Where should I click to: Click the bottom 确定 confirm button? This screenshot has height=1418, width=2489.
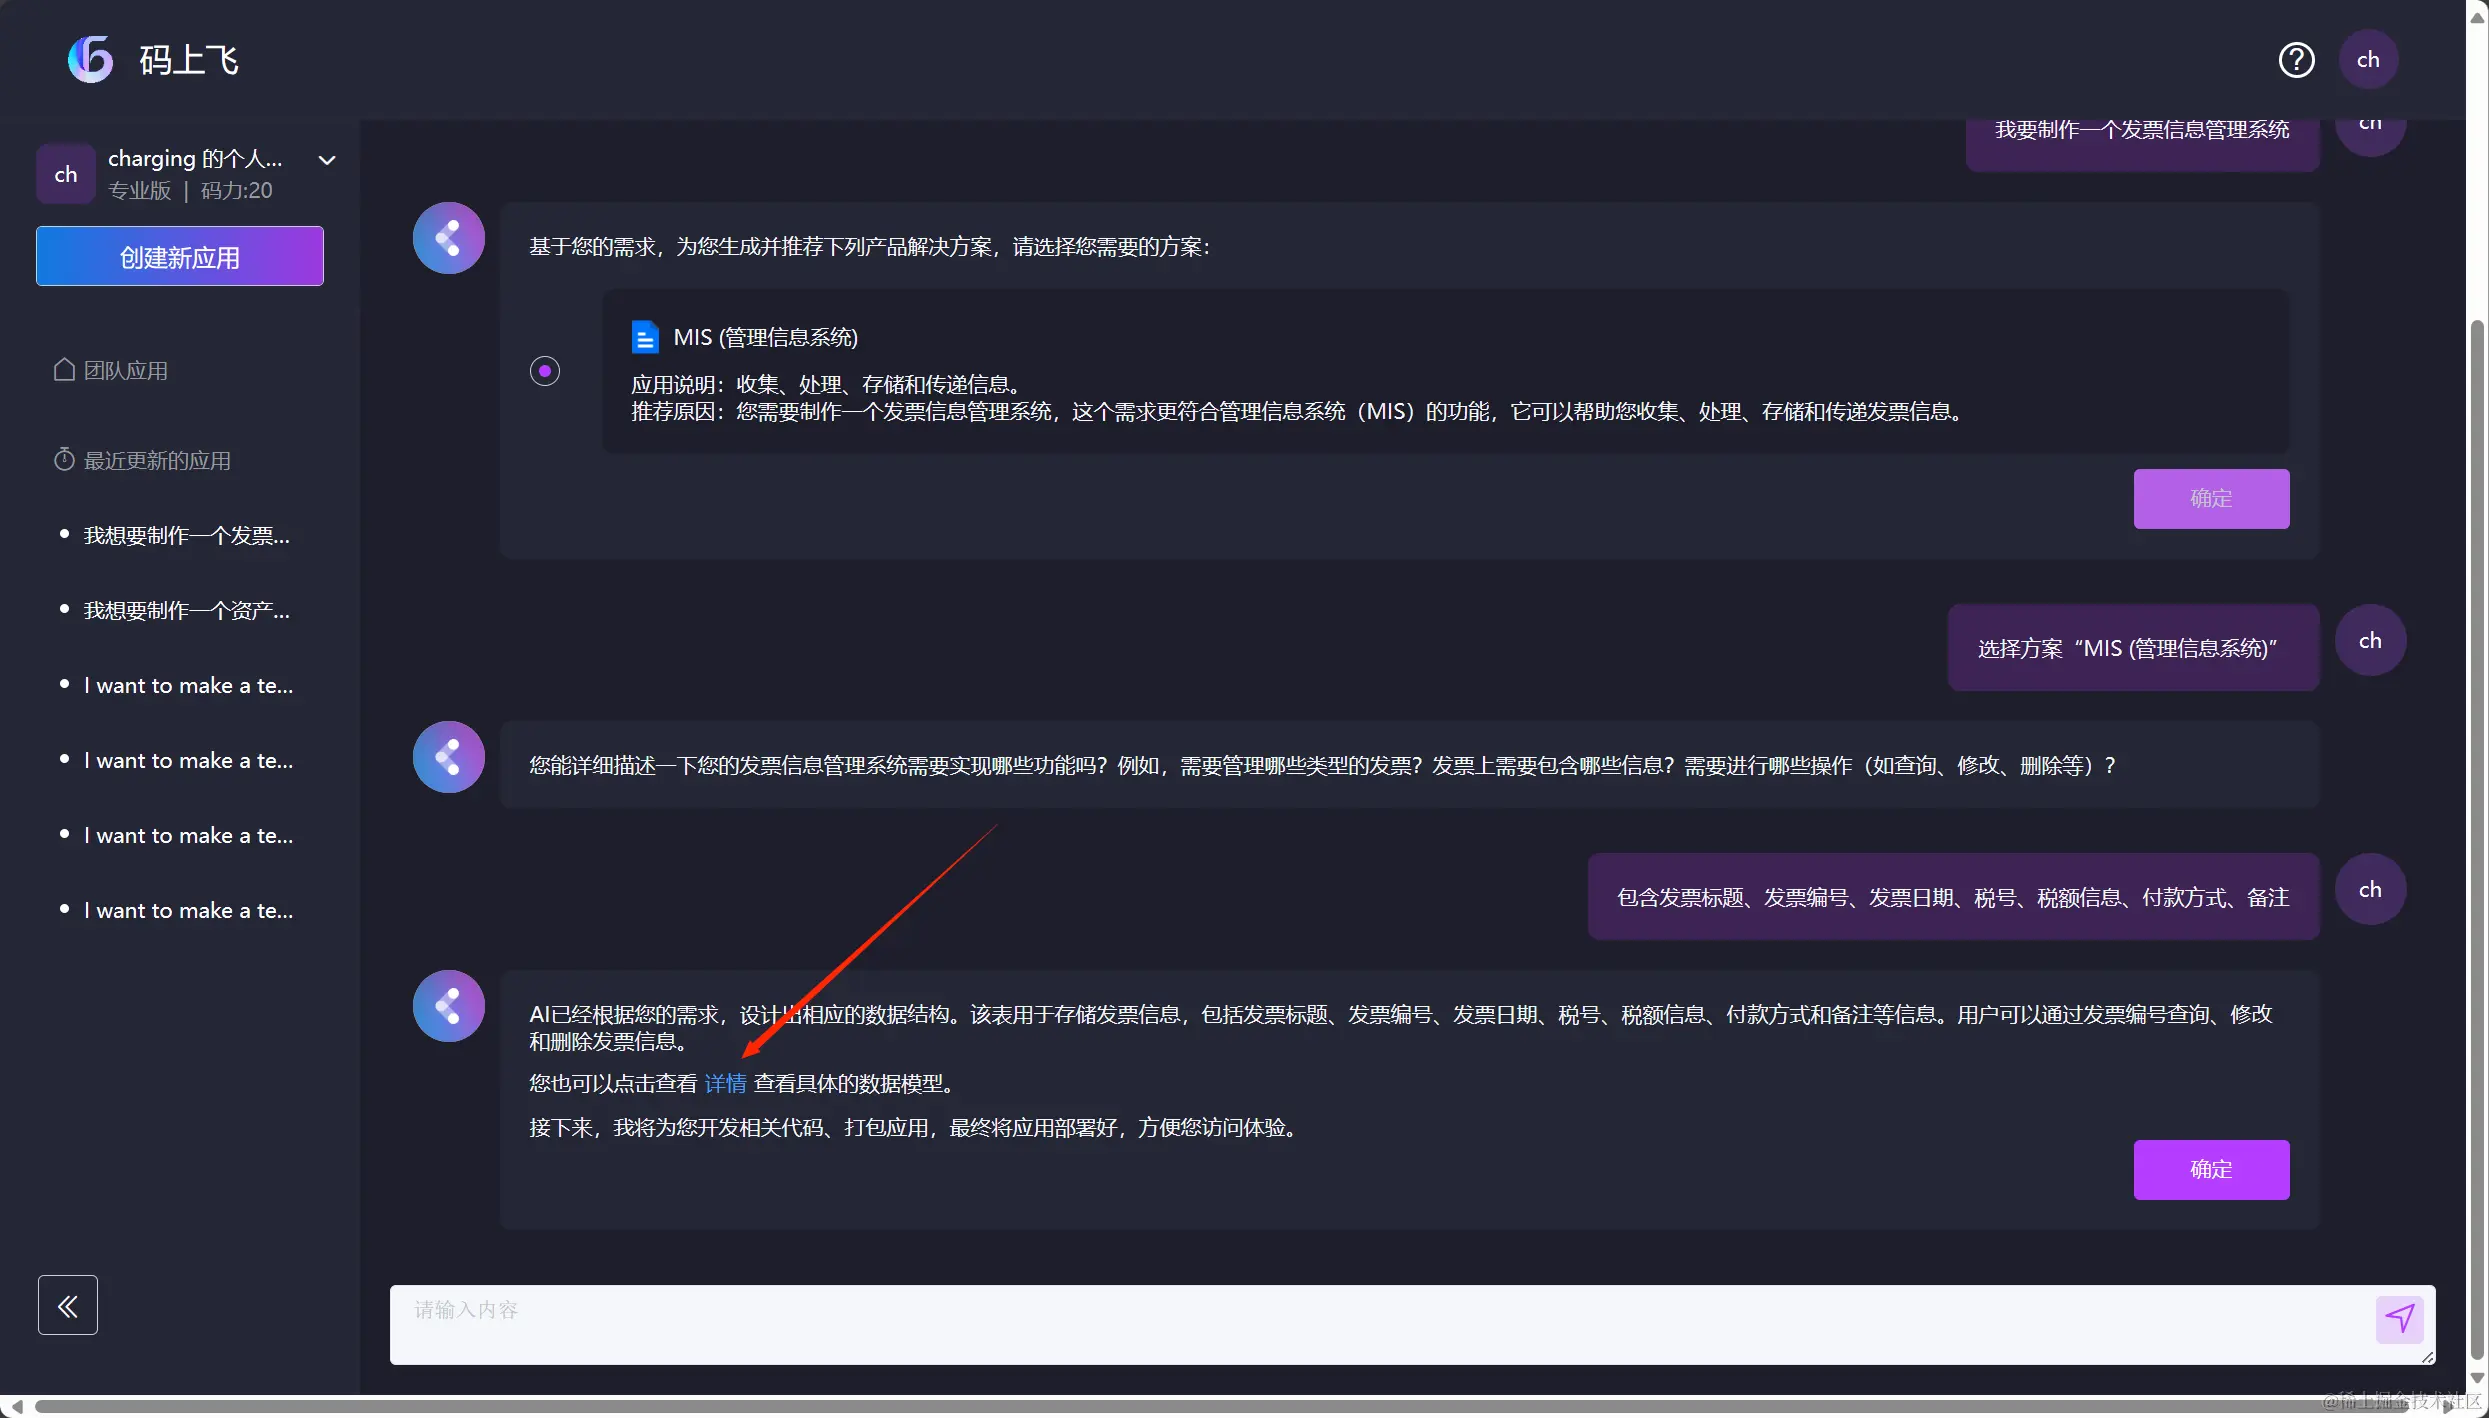click(x=2211, y=1170)
